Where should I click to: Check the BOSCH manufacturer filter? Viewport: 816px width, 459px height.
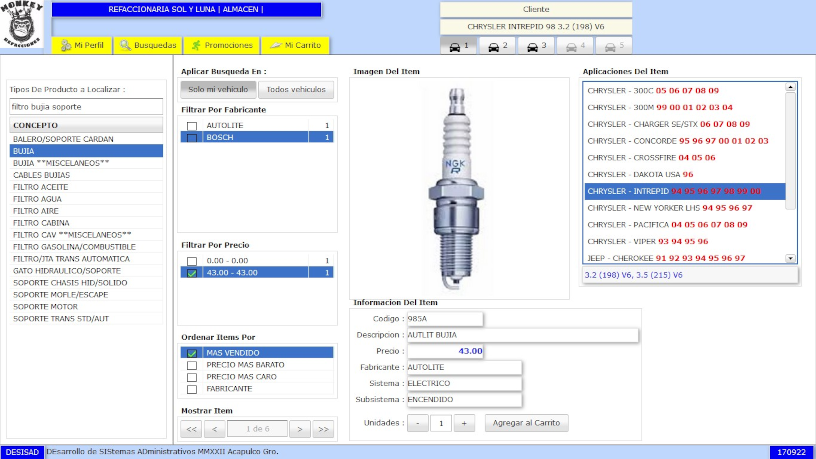tap(192, 138)
